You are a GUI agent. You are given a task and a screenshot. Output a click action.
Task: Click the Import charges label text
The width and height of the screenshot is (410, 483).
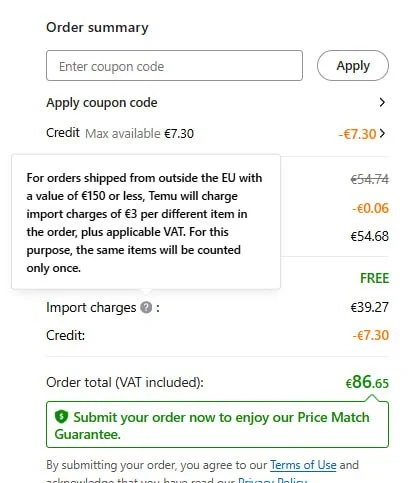(91, 307)
